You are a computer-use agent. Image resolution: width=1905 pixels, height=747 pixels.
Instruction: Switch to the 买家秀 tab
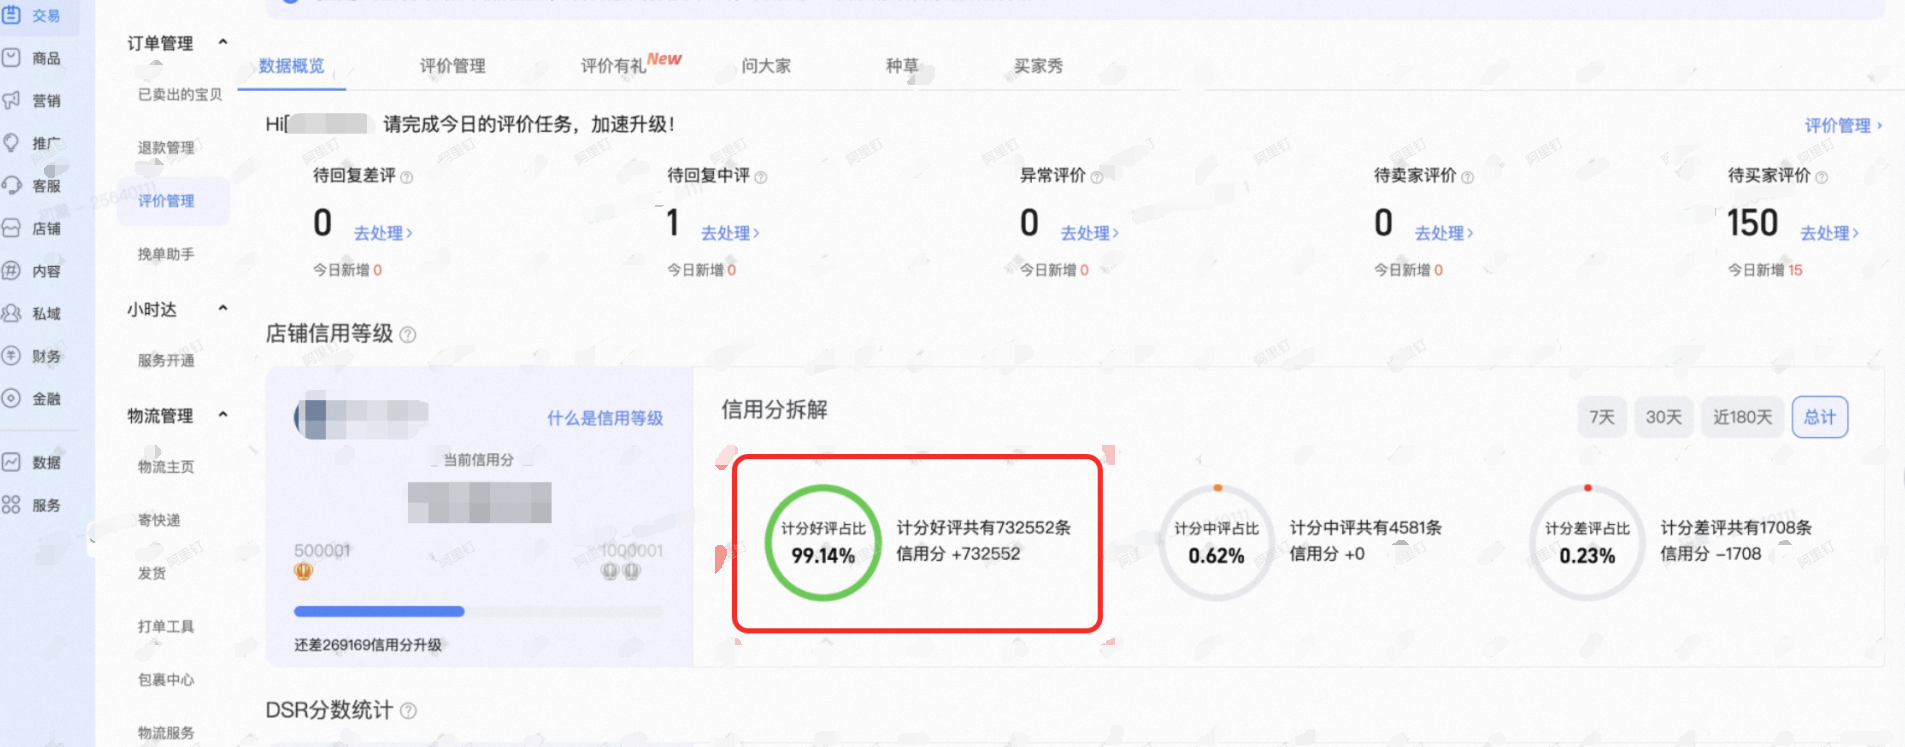tap(1038, 66)
